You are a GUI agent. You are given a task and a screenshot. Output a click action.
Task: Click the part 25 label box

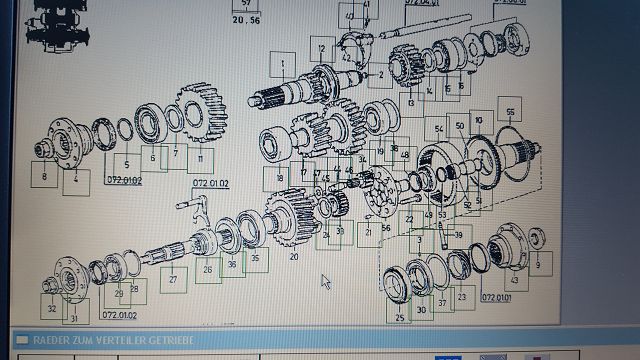point(399,311)
